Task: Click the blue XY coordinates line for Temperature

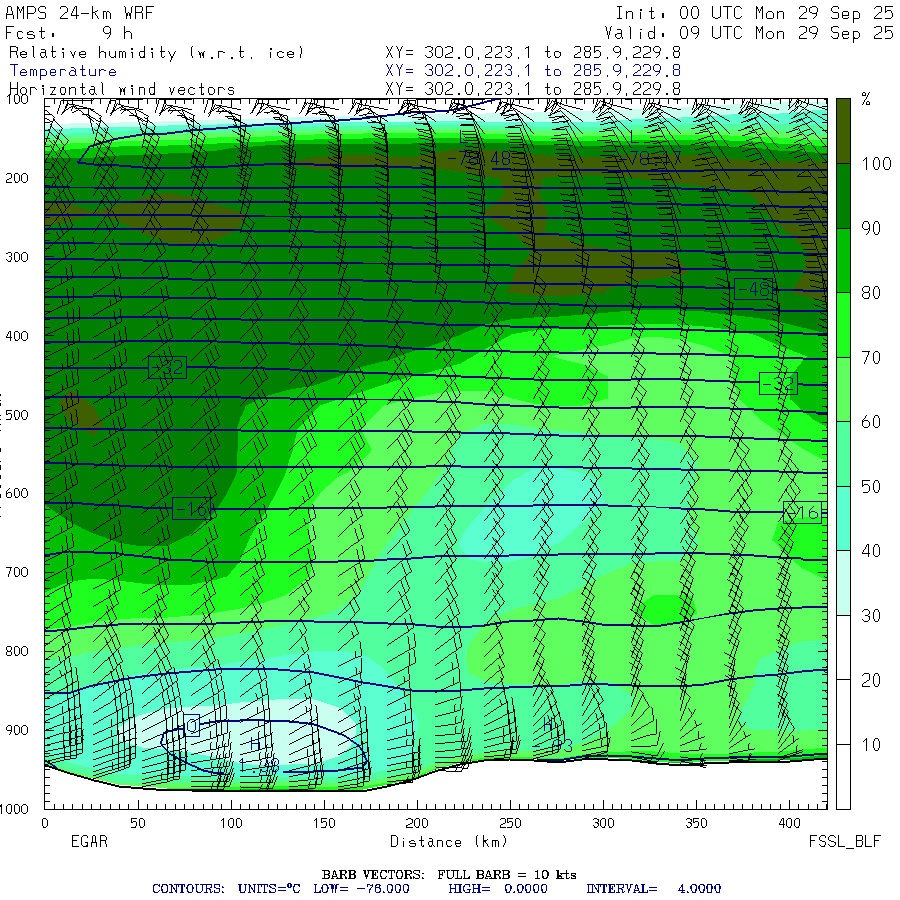Action: coord(533,71)
